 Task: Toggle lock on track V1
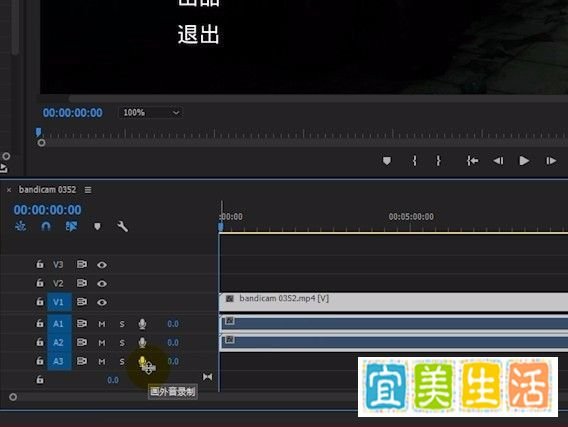39,302
